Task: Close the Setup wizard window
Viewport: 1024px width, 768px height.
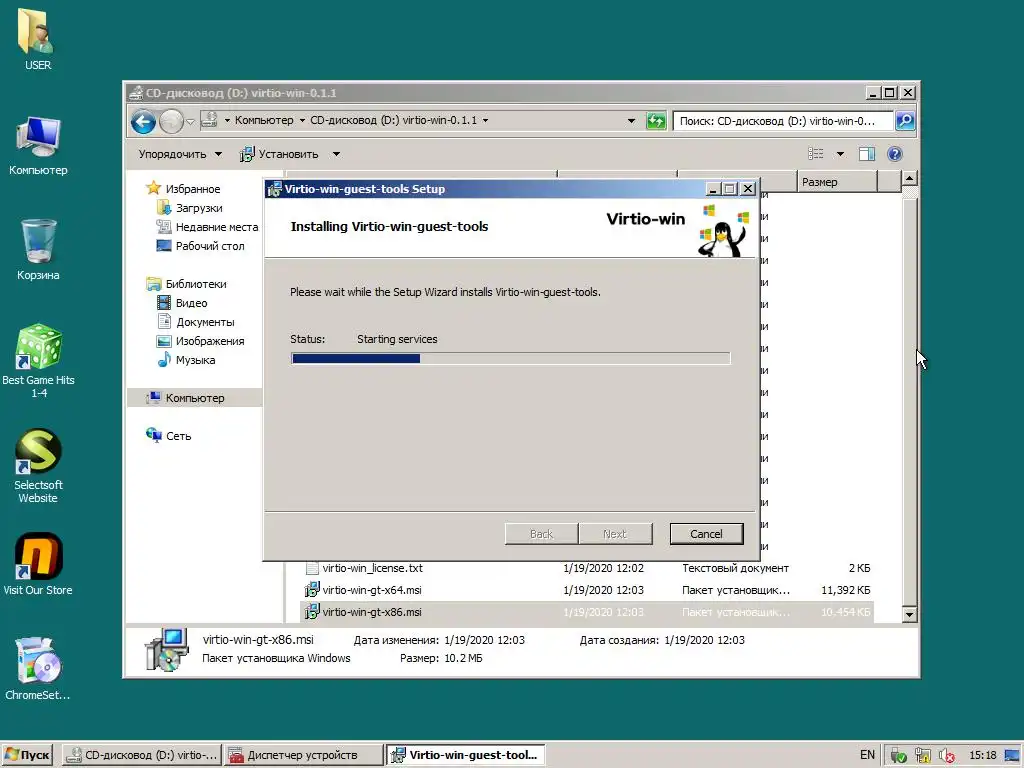Action: point(748,189)
